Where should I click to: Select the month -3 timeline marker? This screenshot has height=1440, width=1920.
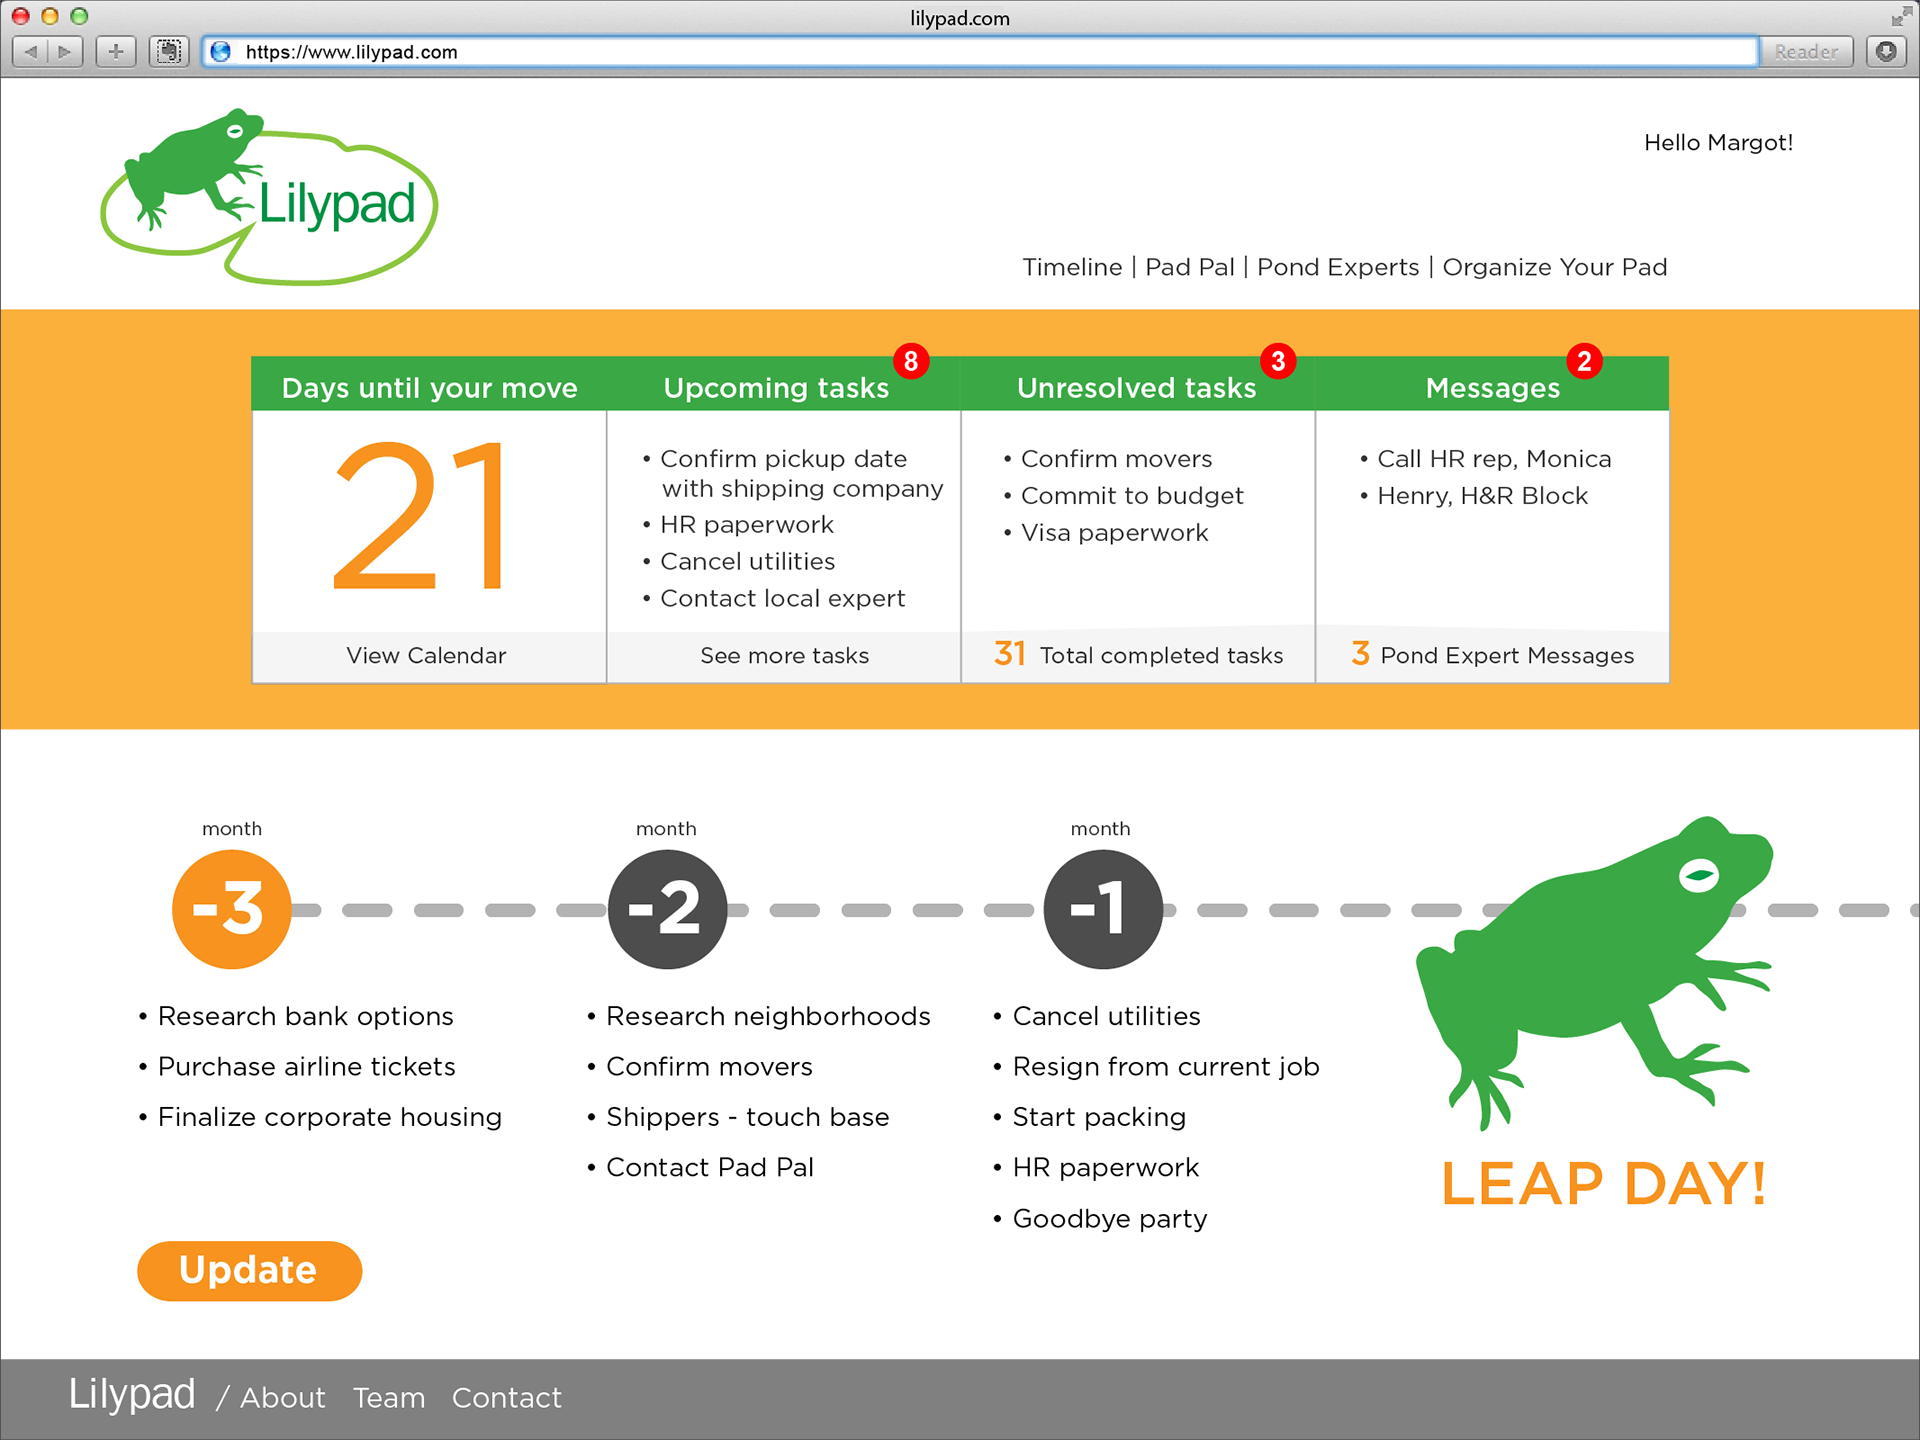[231, 909]
